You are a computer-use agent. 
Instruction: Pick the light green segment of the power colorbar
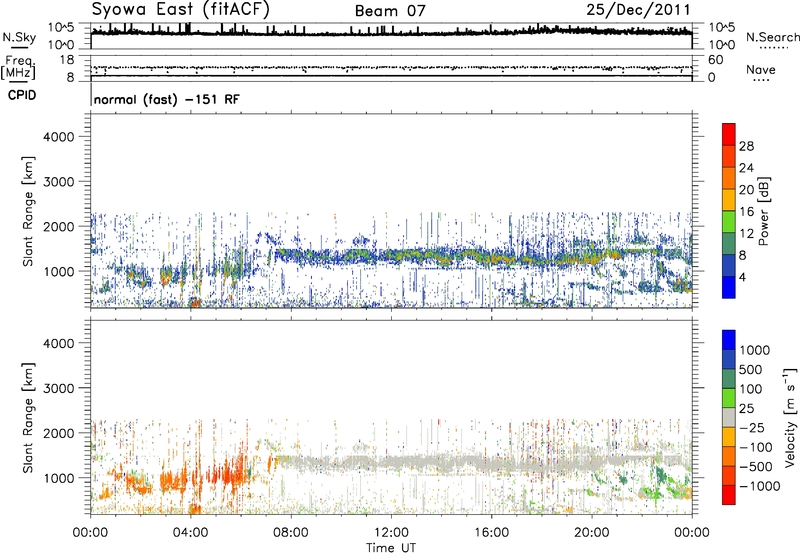[x=729, y=222]
